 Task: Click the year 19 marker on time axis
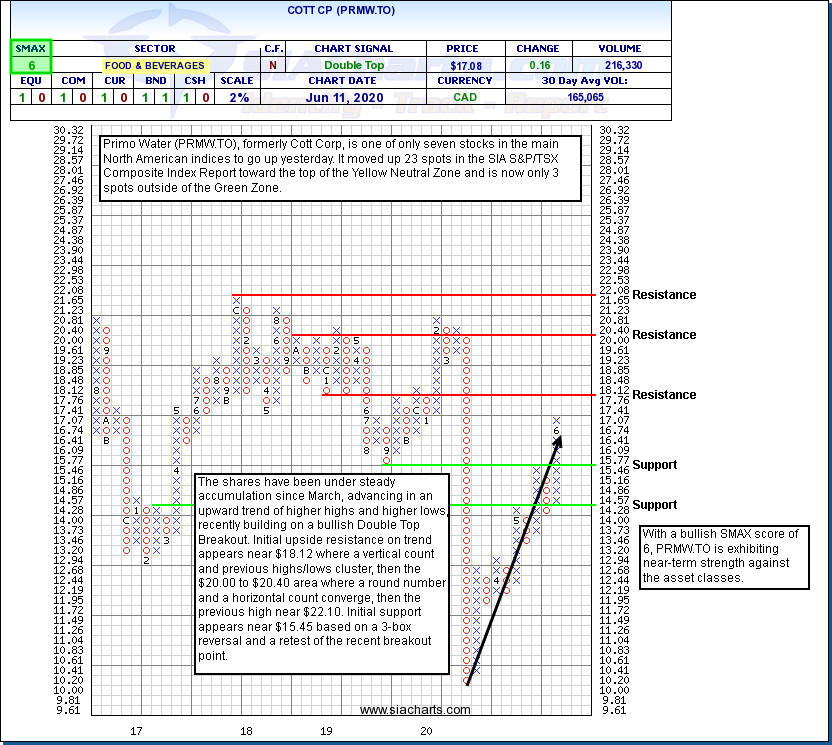[327, 732]
